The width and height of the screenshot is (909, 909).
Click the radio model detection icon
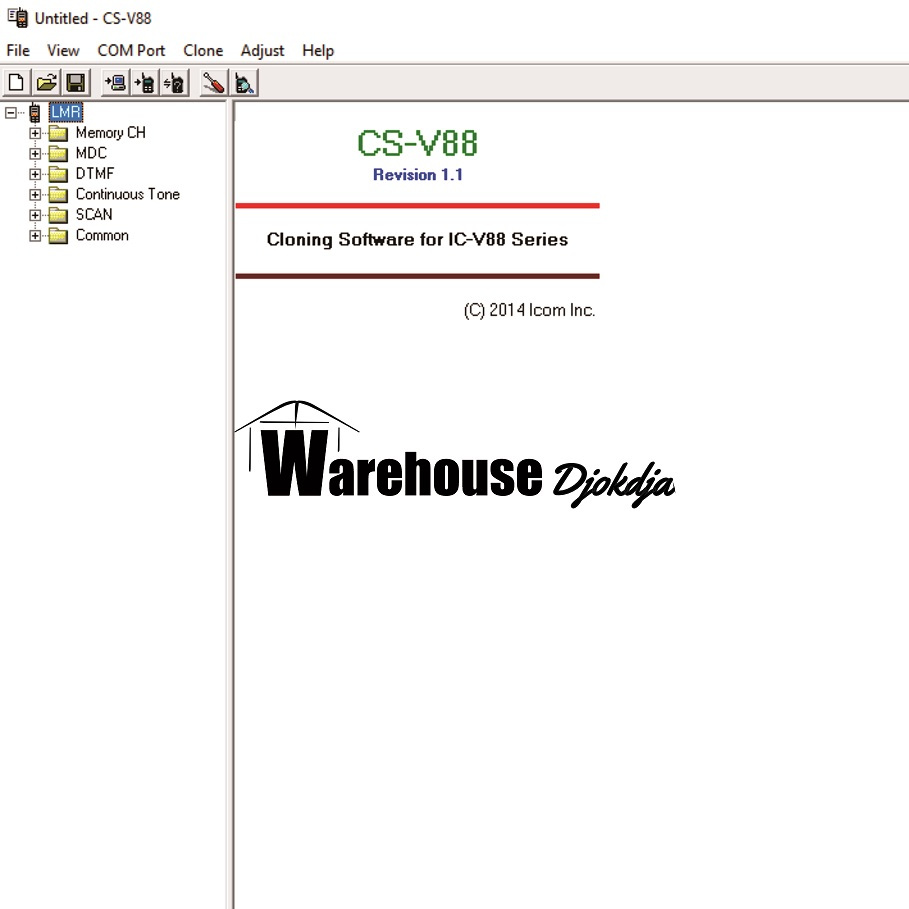243,82
